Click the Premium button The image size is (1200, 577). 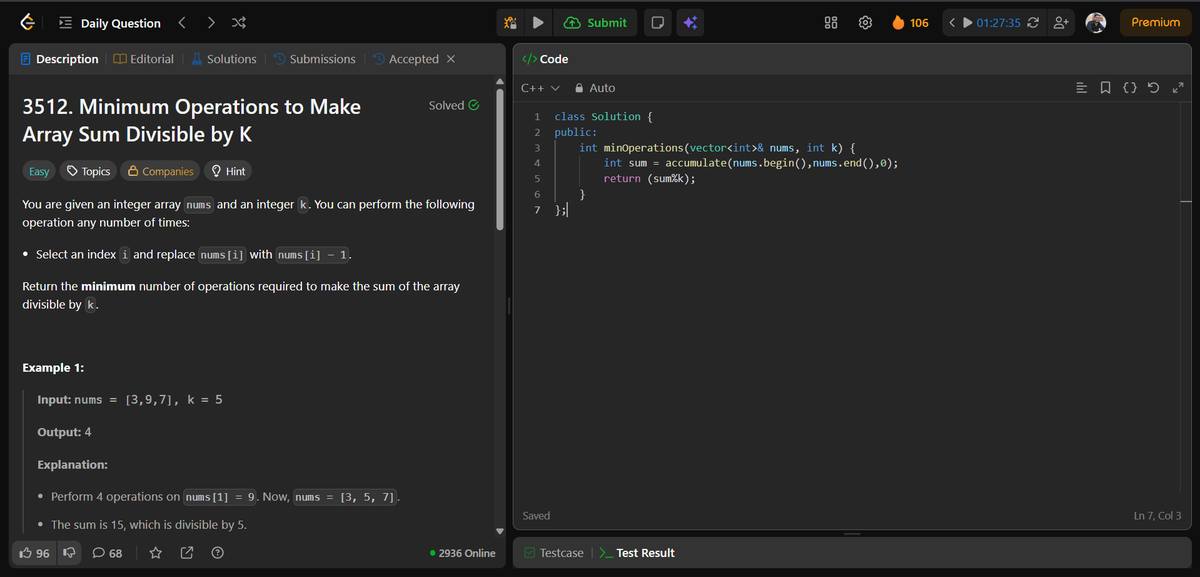click(x=1155, y=23)
